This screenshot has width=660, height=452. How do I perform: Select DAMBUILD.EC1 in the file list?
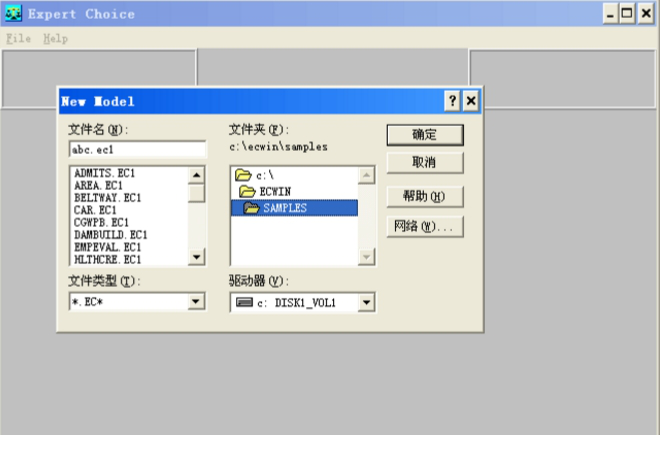(x=110, y=234)
